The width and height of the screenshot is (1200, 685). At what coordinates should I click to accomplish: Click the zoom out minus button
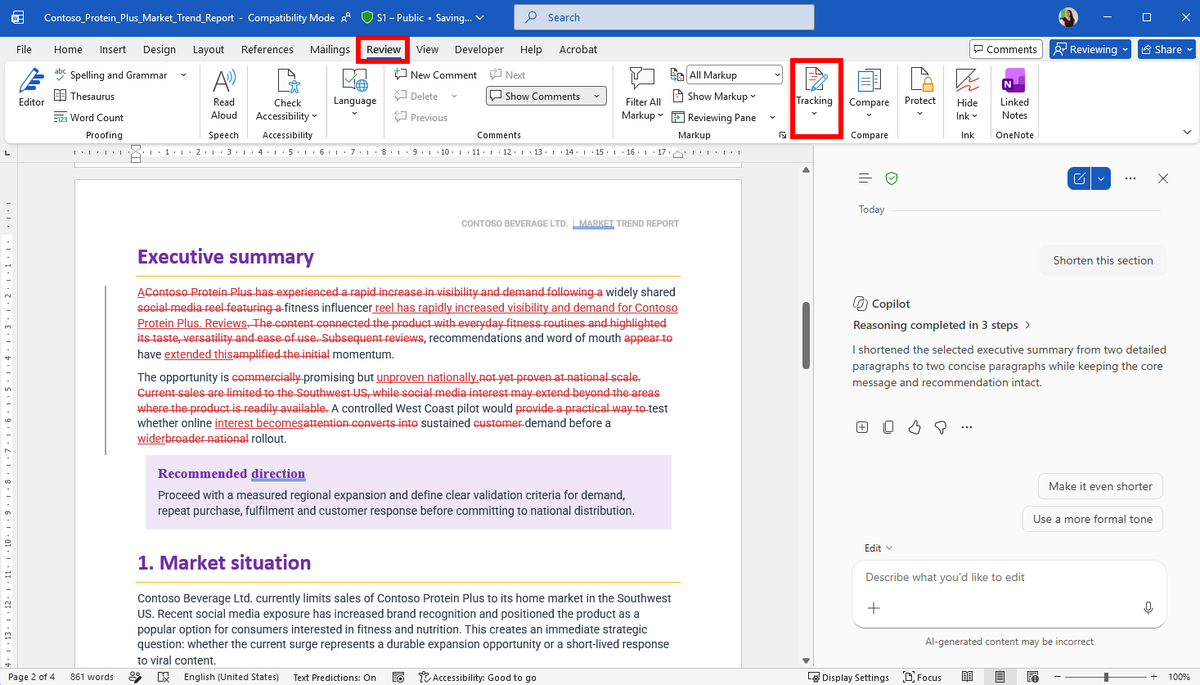coord(1059,677)
